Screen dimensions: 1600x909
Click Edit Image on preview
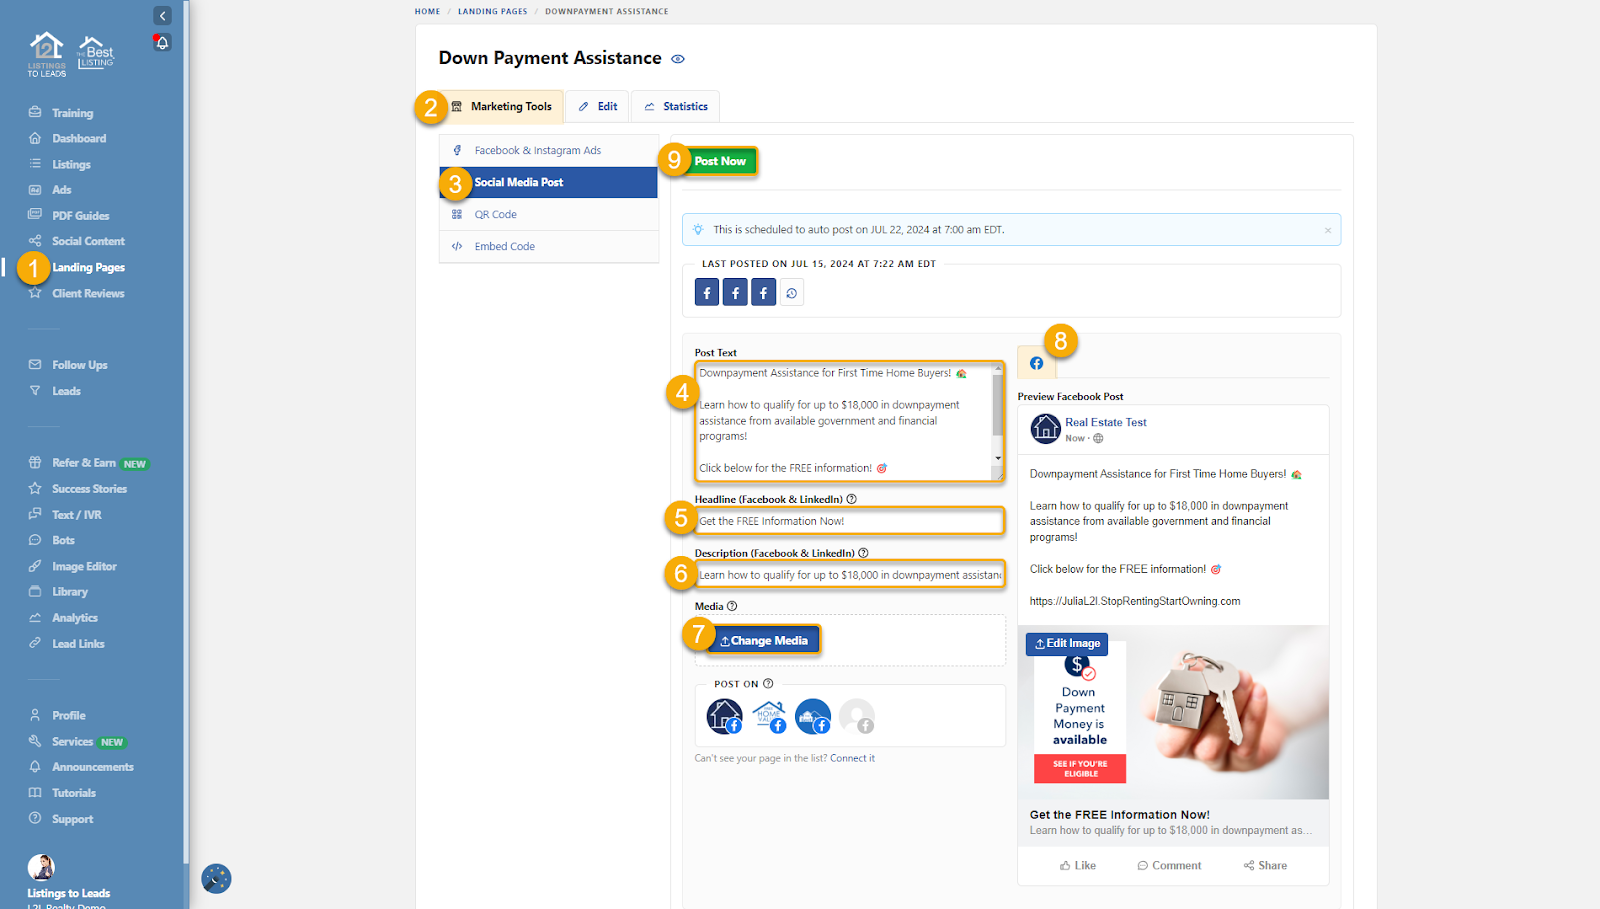1067,644
